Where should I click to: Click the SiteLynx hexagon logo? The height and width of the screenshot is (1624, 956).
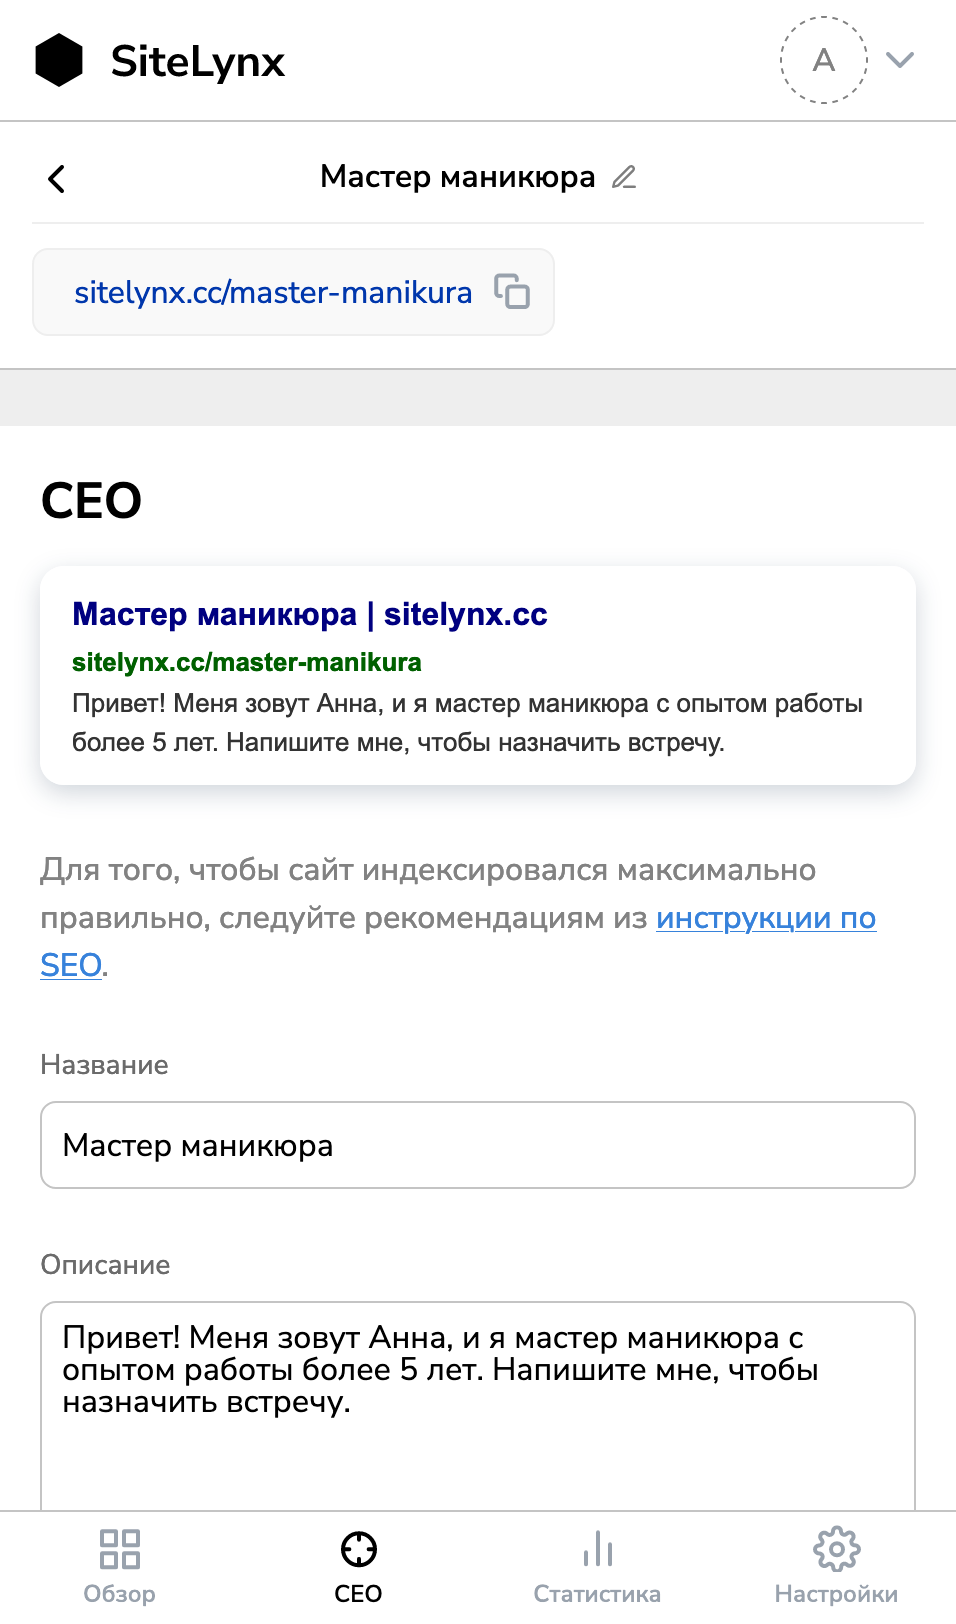click(x=60, y=60)
